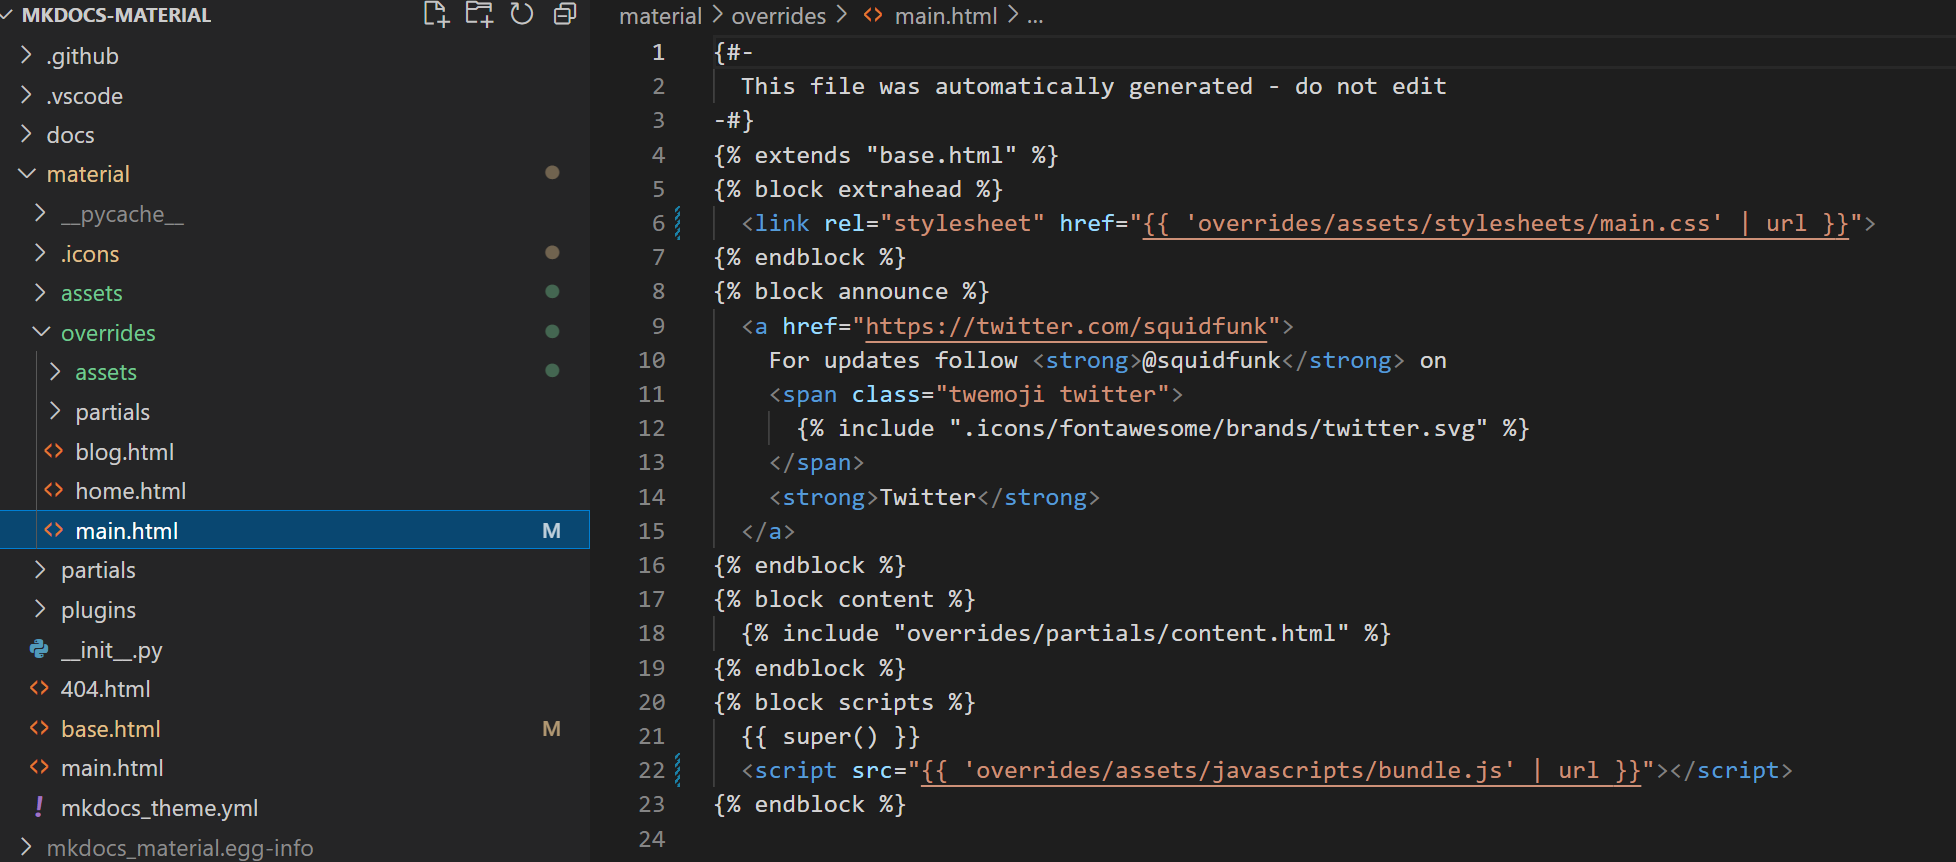Click the git status dot on material folder
The image size is (1956, 862).
click(x=552, y=172)
